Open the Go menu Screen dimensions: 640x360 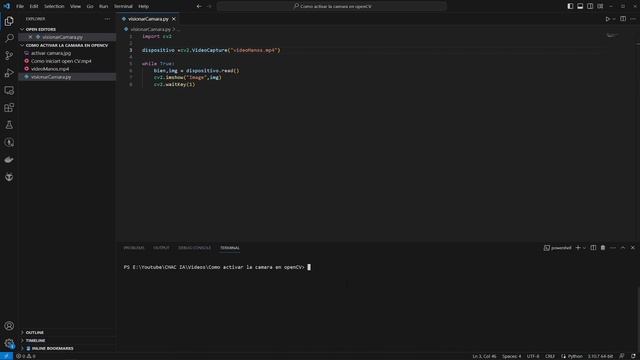point(90,6)
